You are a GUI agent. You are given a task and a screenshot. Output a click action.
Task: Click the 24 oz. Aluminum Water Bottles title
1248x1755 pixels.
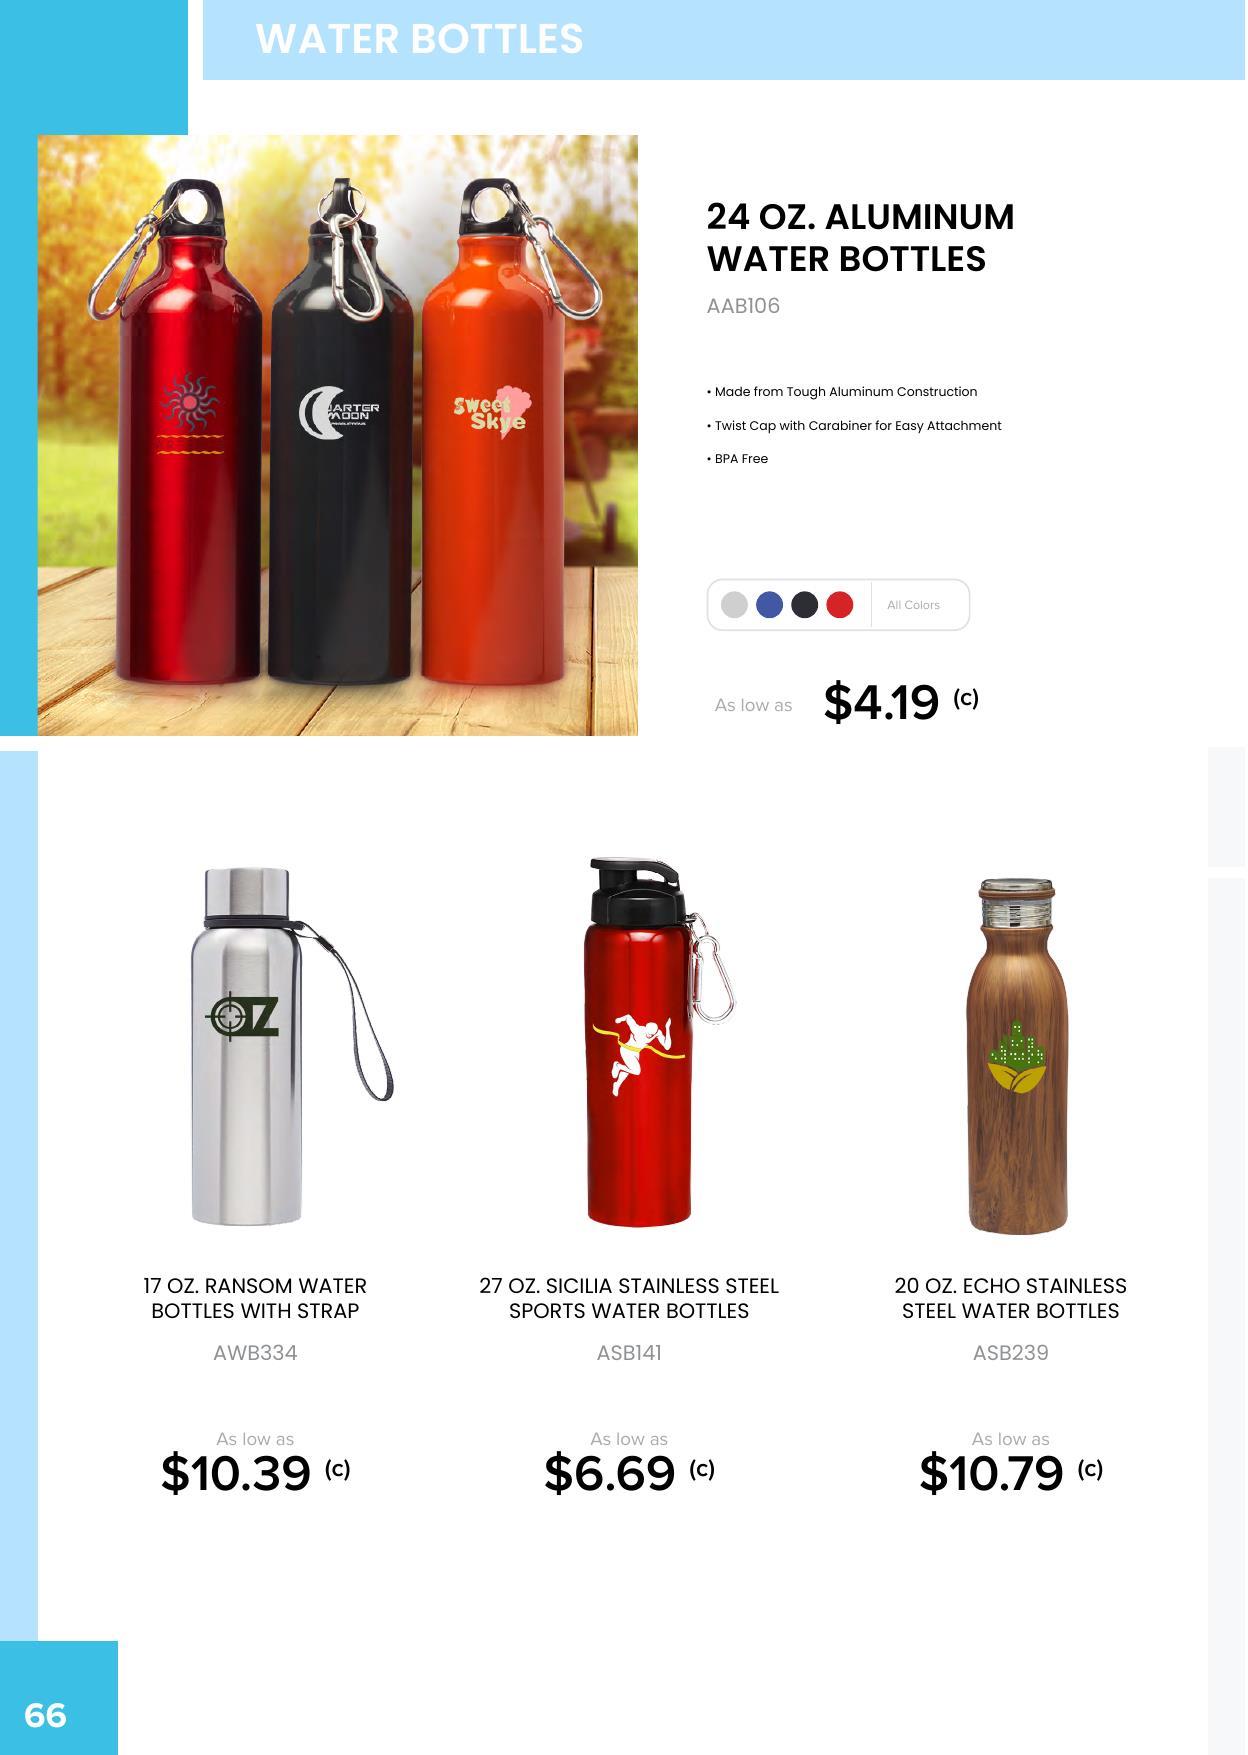pyautogui.click(x=860, y=238)
